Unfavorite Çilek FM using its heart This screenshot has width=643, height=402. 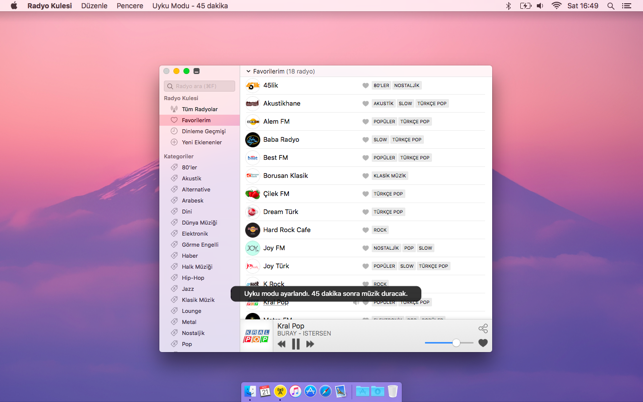(365, 194)
